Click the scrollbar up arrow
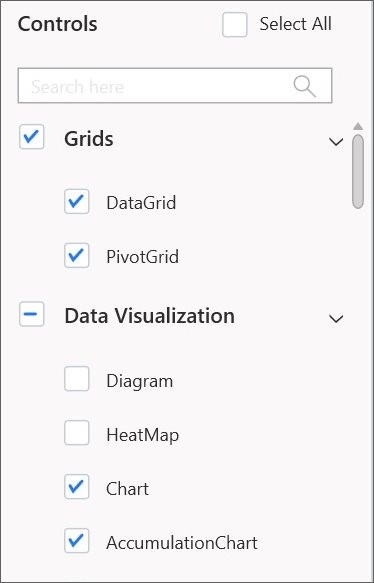The width and height of the screenshot is (374, 583). pyautogui.click(x=358, y=126)
